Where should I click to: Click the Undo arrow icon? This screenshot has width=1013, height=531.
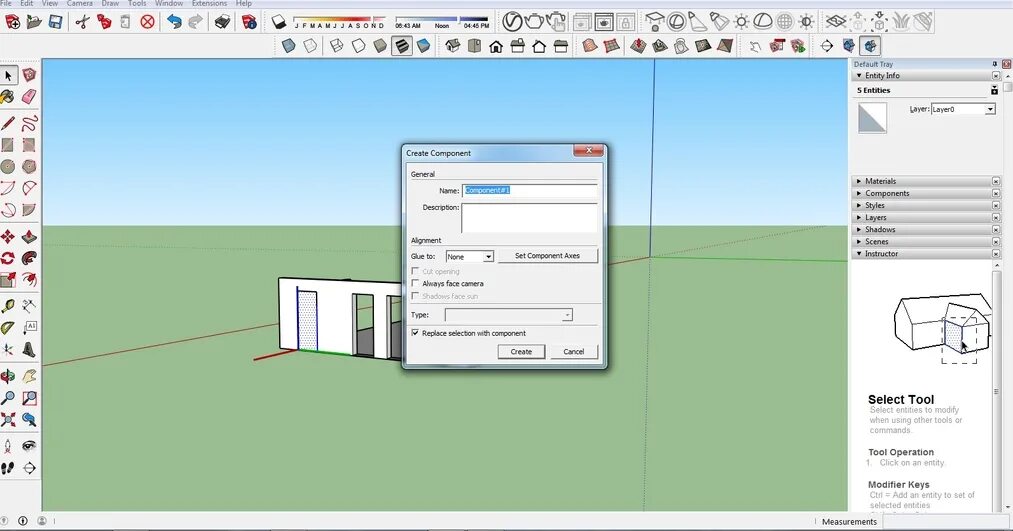click(174, 22)
